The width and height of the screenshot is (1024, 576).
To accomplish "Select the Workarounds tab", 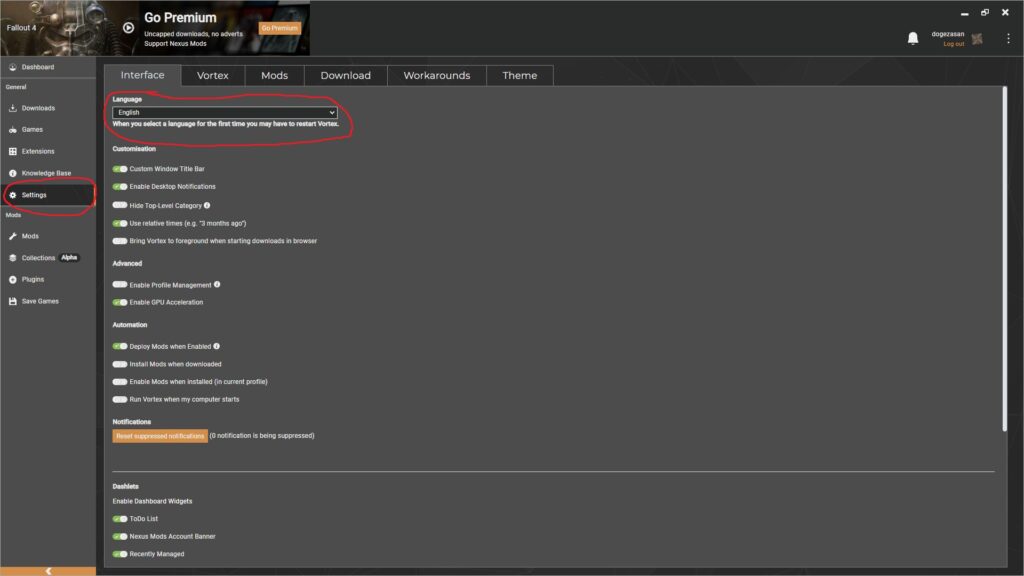I will coord(437,76).
